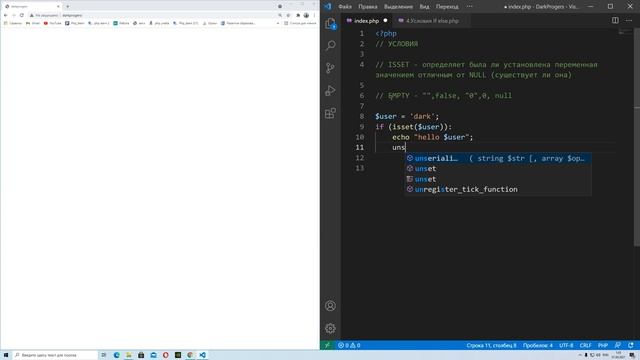The width and height of the screenshot is (640, 360).
Task: Reload the page in Chrome
Action: [22, 15]
